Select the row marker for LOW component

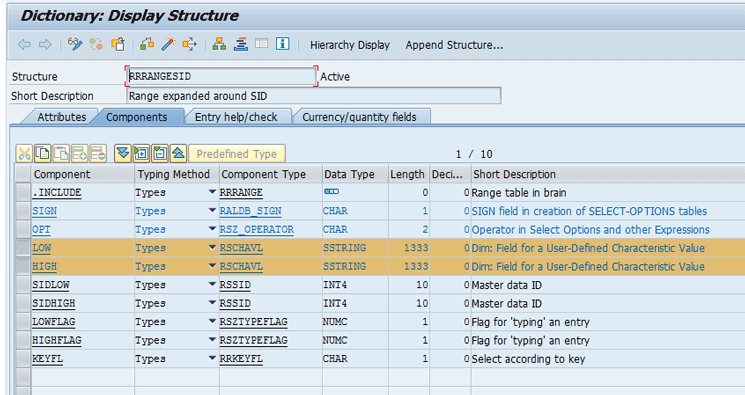point(23,248)
